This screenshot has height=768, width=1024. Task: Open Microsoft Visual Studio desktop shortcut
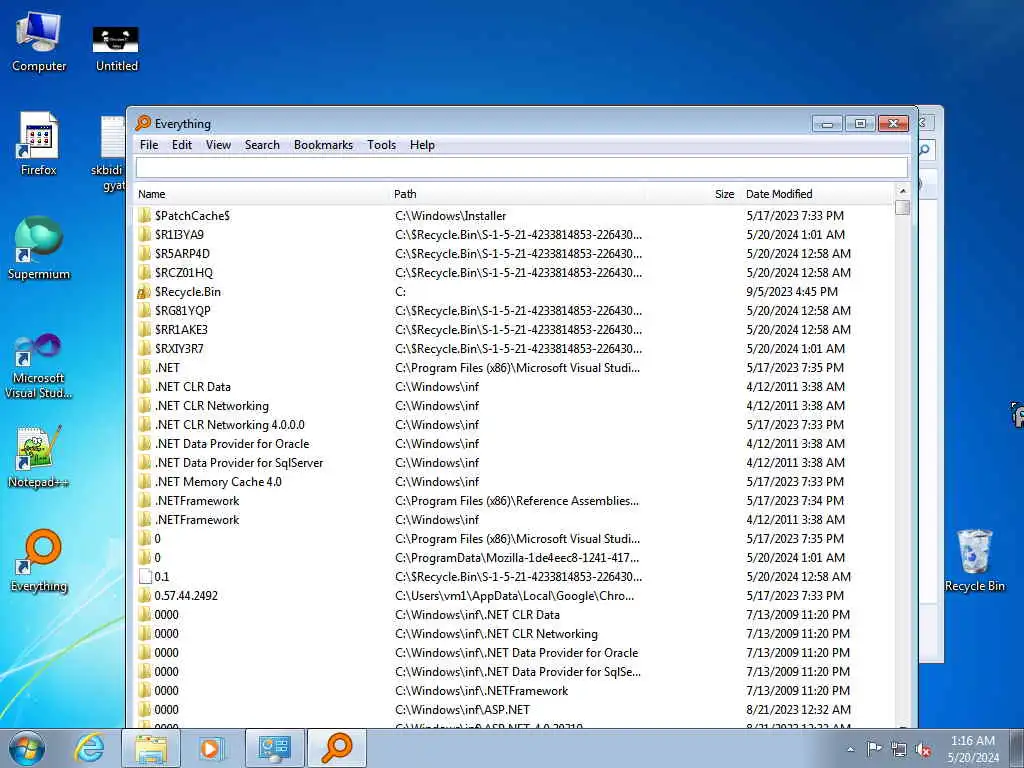click(39, 366)
